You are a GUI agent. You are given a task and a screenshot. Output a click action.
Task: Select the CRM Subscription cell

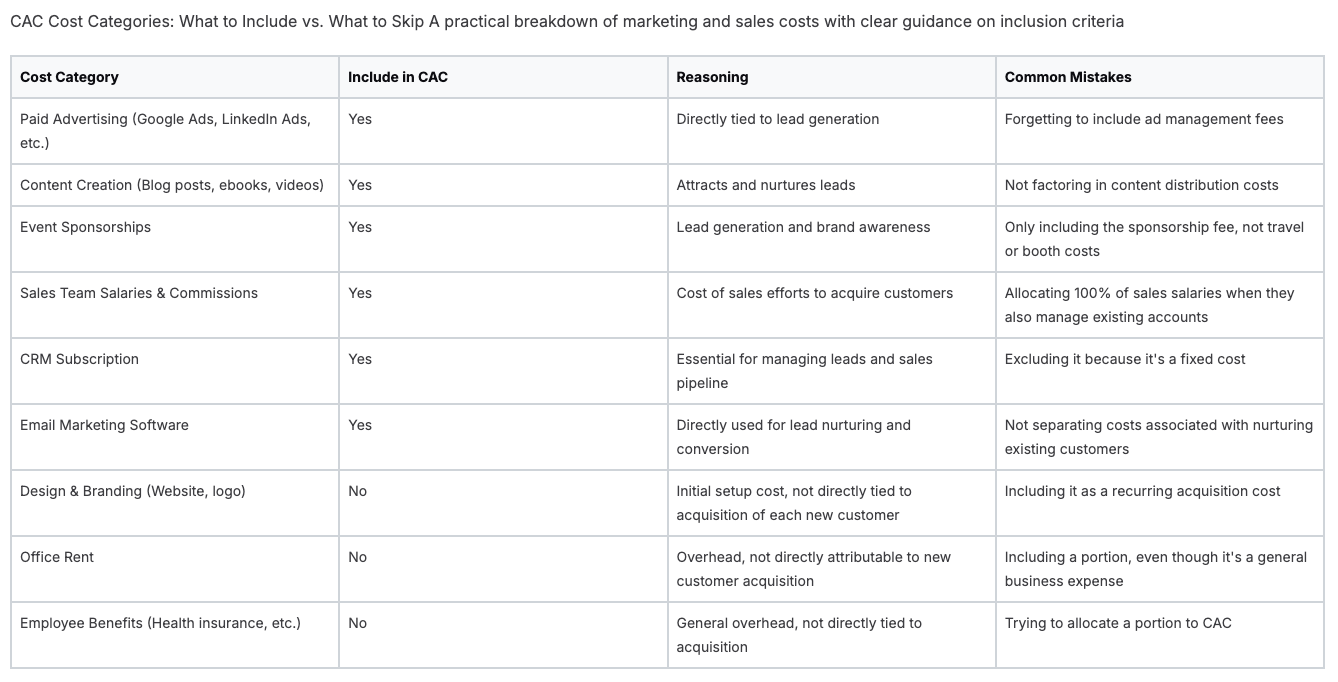[x=175, y=371]
